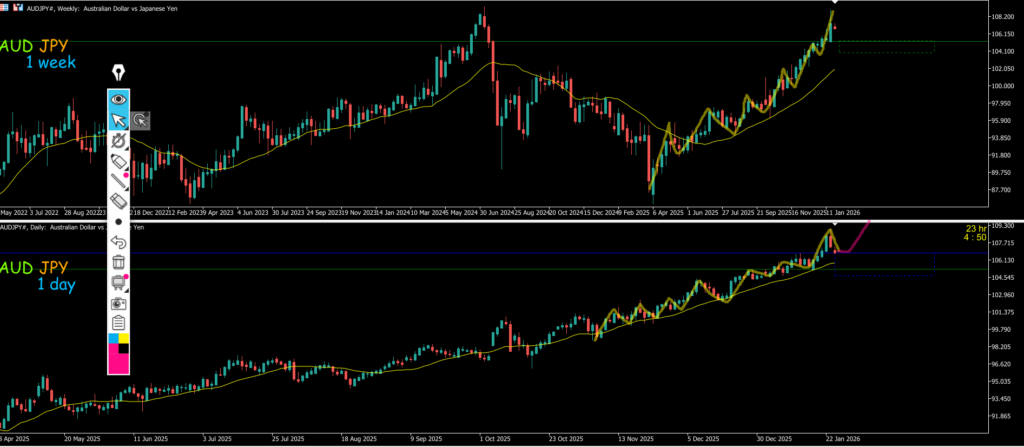Image resolution: width=1024 pixels, height=447 pixels.
Task: Click the black dot brush size button
Action: [x=118, y=221]
